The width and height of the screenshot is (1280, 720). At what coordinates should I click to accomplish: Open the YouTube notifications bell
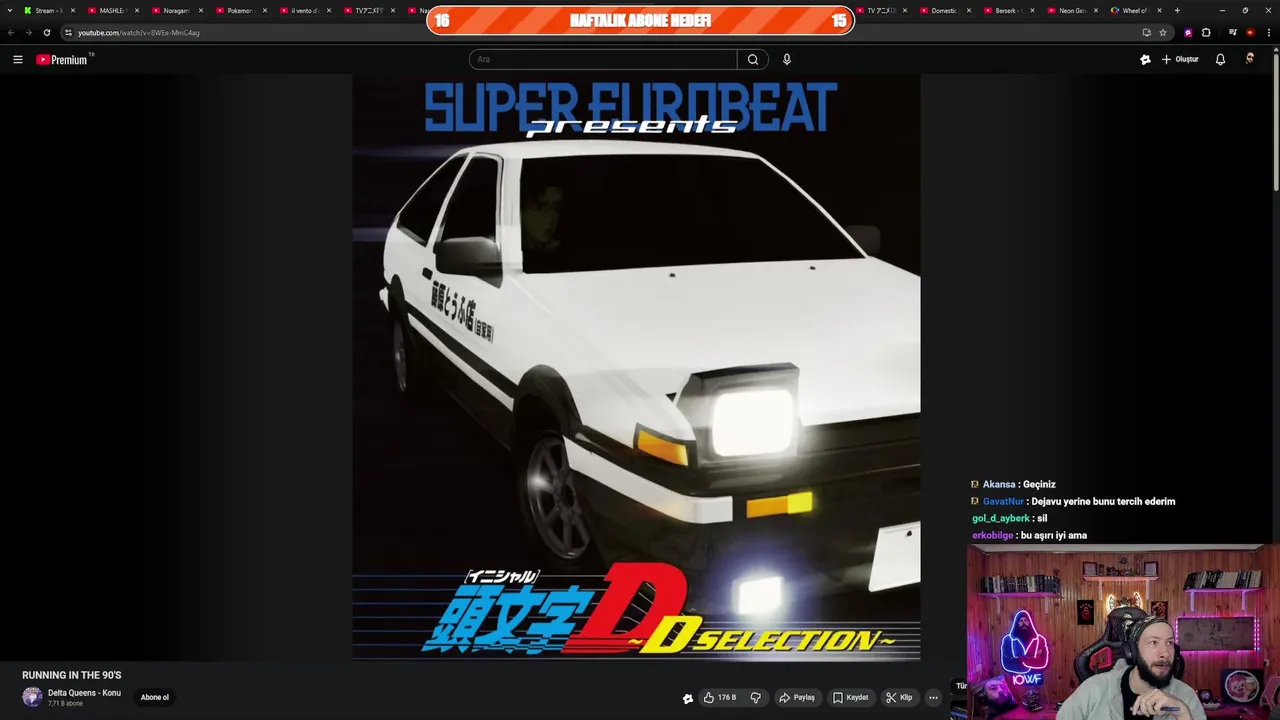[1220, 60]
